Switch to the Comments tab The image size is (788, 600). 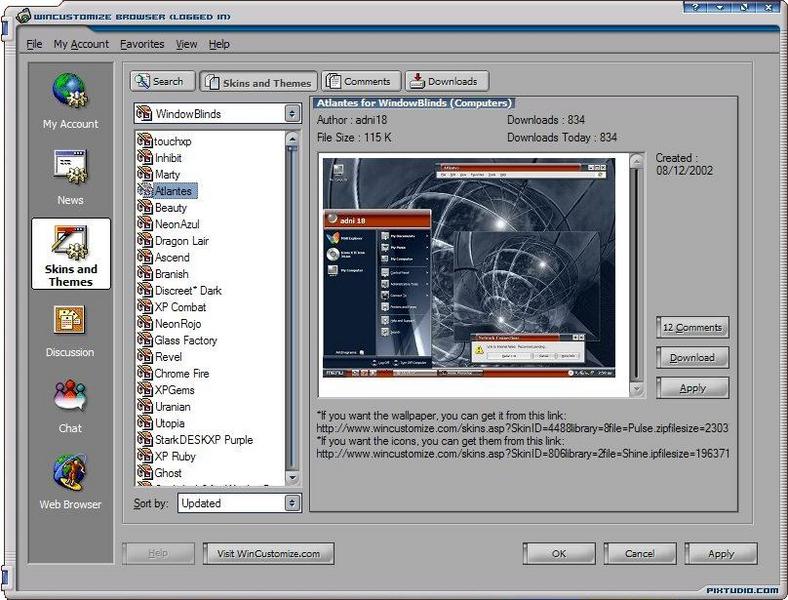coord(360,81)
